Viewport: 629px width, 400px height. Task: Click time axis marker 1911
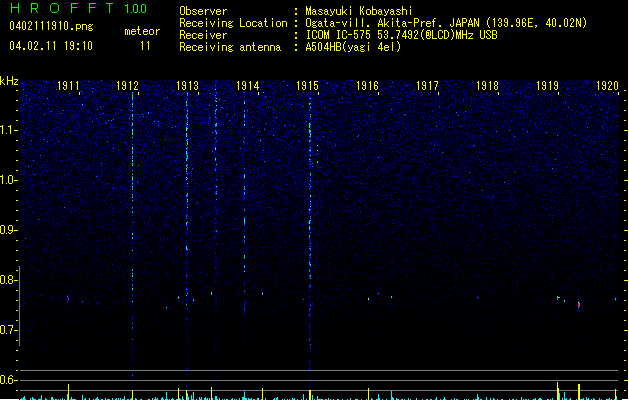point(68,86)
